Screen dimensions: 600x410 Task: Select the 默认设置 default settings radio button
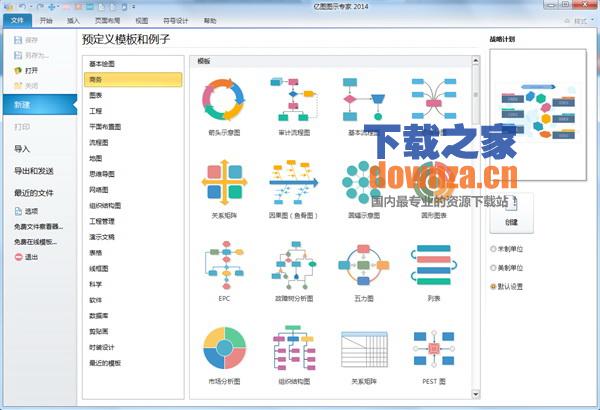[493, 286]
